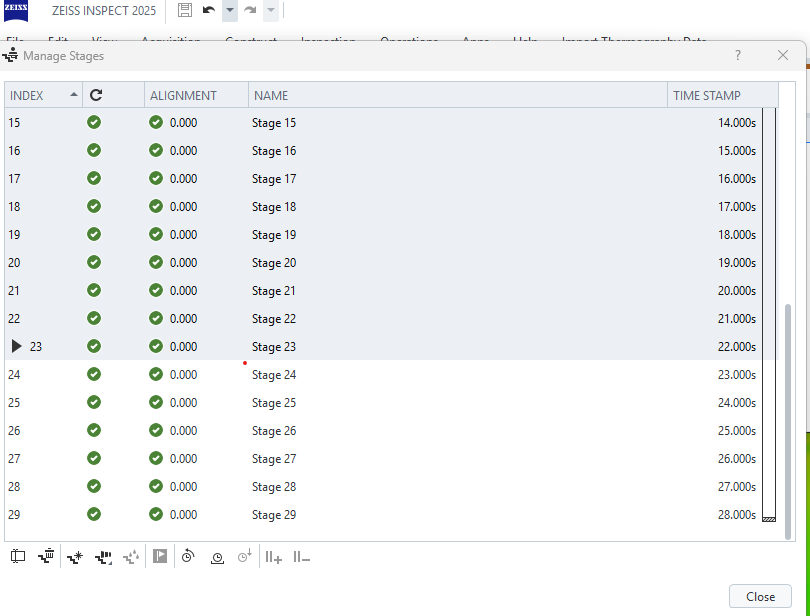Click the remove stage columns minus icon
The height and width of the screenshot is (616, 810).
[x=301, y=557]
